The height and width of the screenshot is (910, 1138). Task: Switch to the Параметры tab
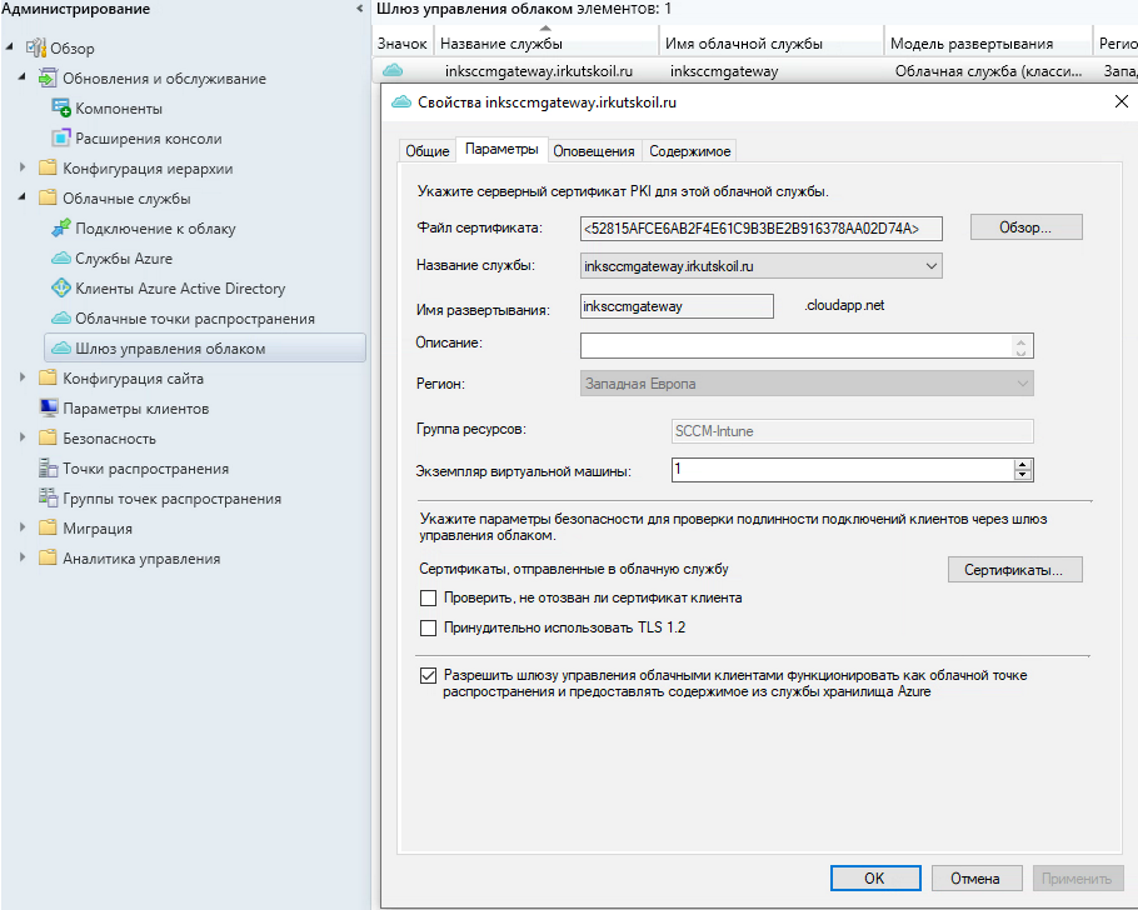[502, 149]
